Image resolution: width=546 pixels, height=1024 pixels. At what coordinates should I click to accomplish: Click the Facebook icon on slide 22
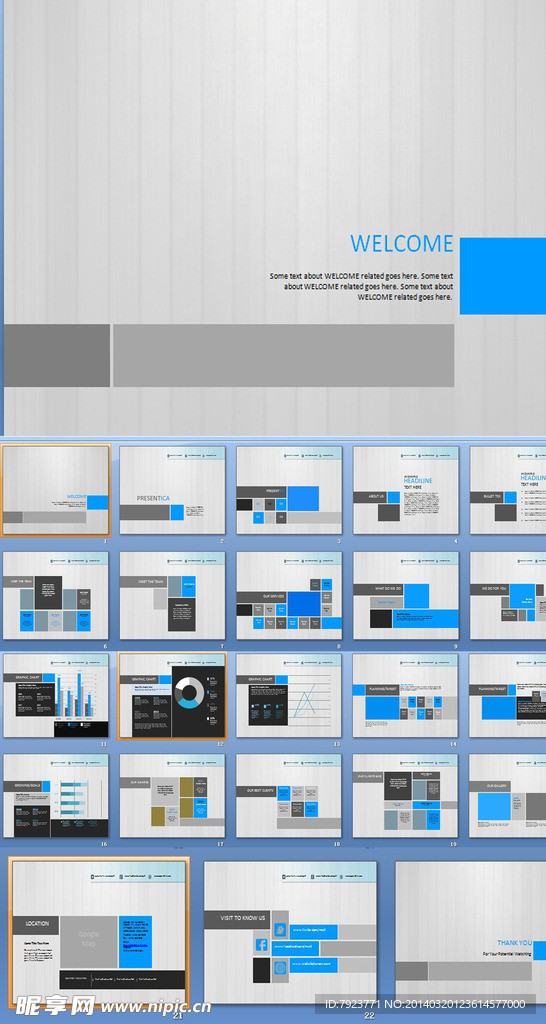pos(261,944)
